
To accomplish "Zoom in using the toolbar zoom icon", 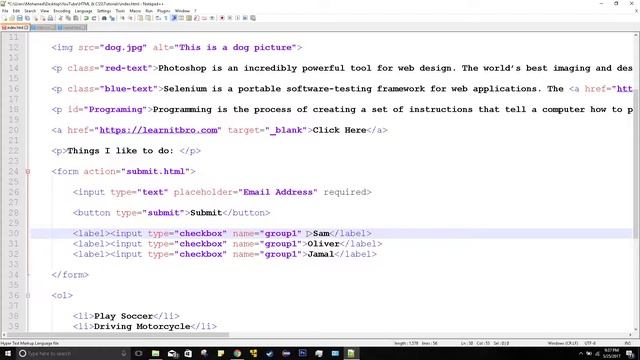I will [123, 18].
